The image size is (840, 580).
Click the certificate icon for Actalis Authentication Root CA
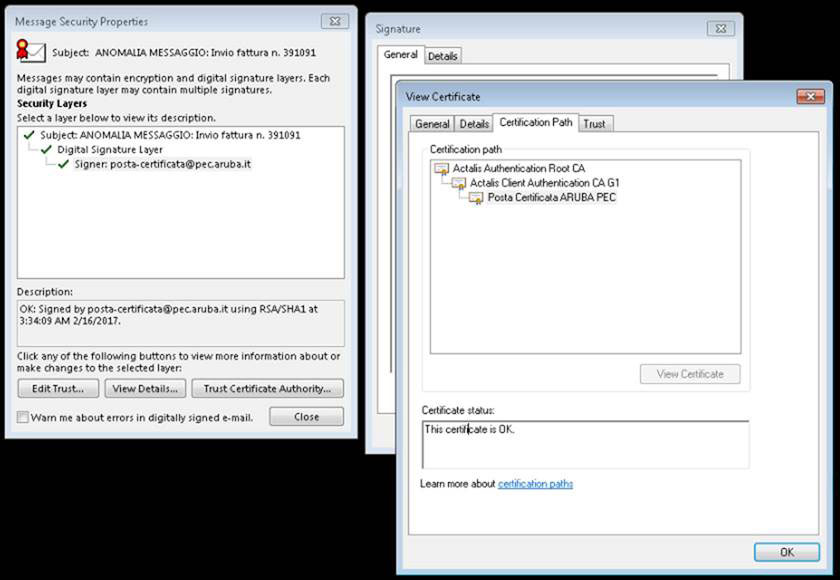pos(442,169)
